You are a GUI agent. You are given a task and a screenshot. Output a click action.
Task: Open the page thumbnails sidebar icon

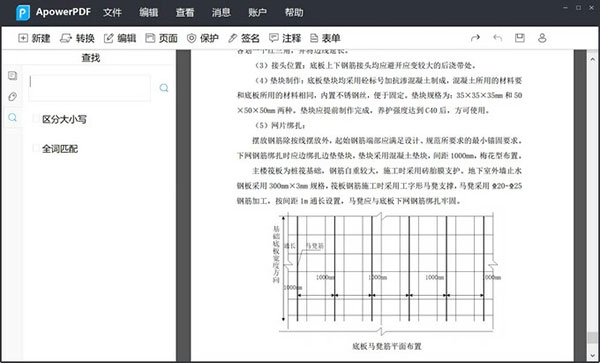tap(13, 75)
